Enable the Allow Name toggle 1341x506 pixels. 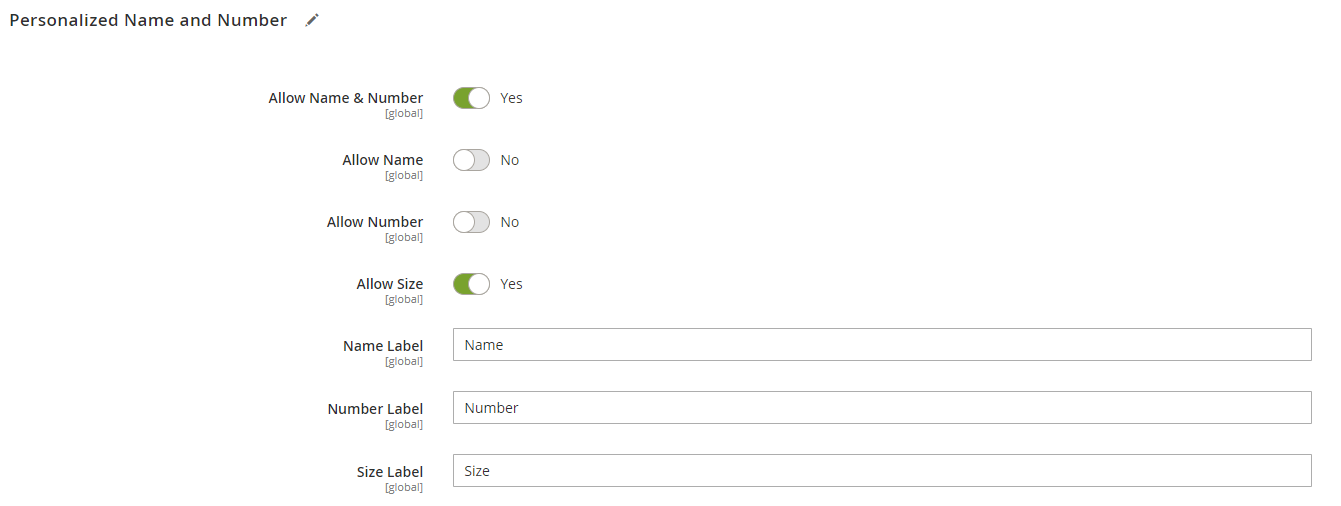[x=471, y=160]
